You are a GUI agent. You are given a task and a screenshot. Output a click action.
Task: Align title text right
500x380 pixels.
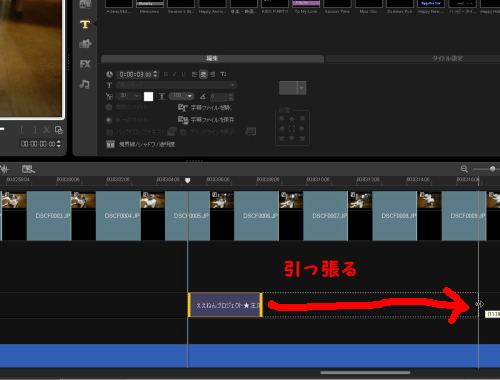pos(212,74)
